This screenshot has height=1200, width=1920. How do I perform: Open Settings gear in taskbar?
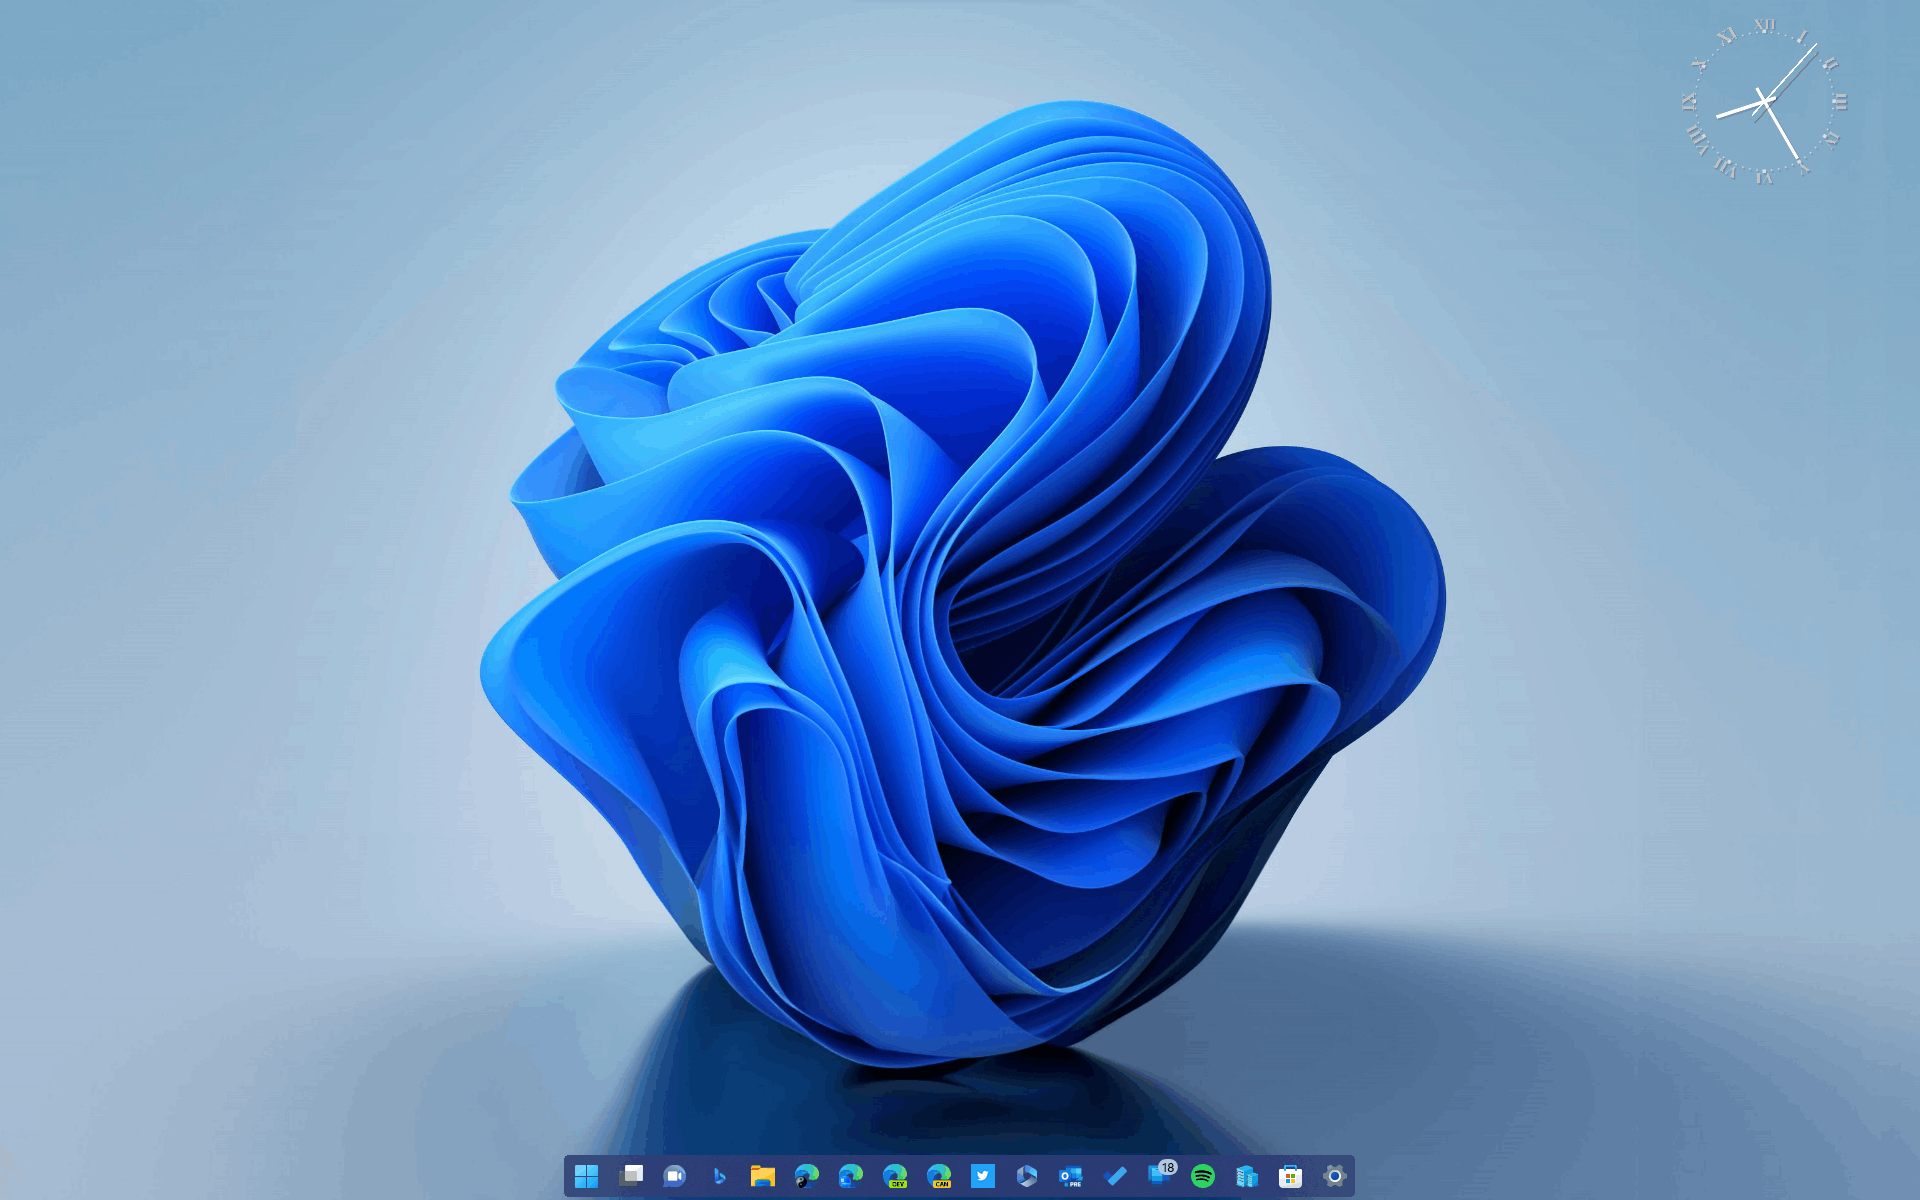(x=1335, y=1176)
